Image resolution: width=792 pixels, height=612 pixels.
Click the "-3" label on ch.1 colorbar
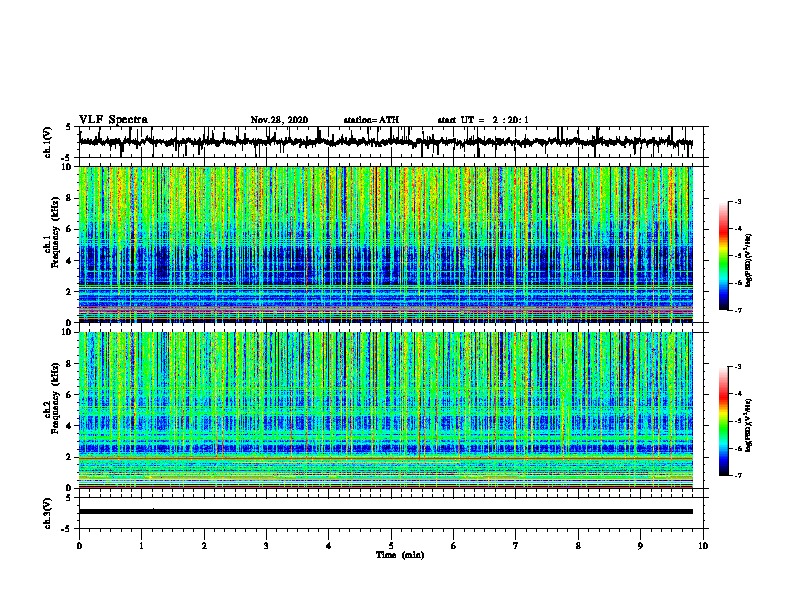[x=738, y=202]
